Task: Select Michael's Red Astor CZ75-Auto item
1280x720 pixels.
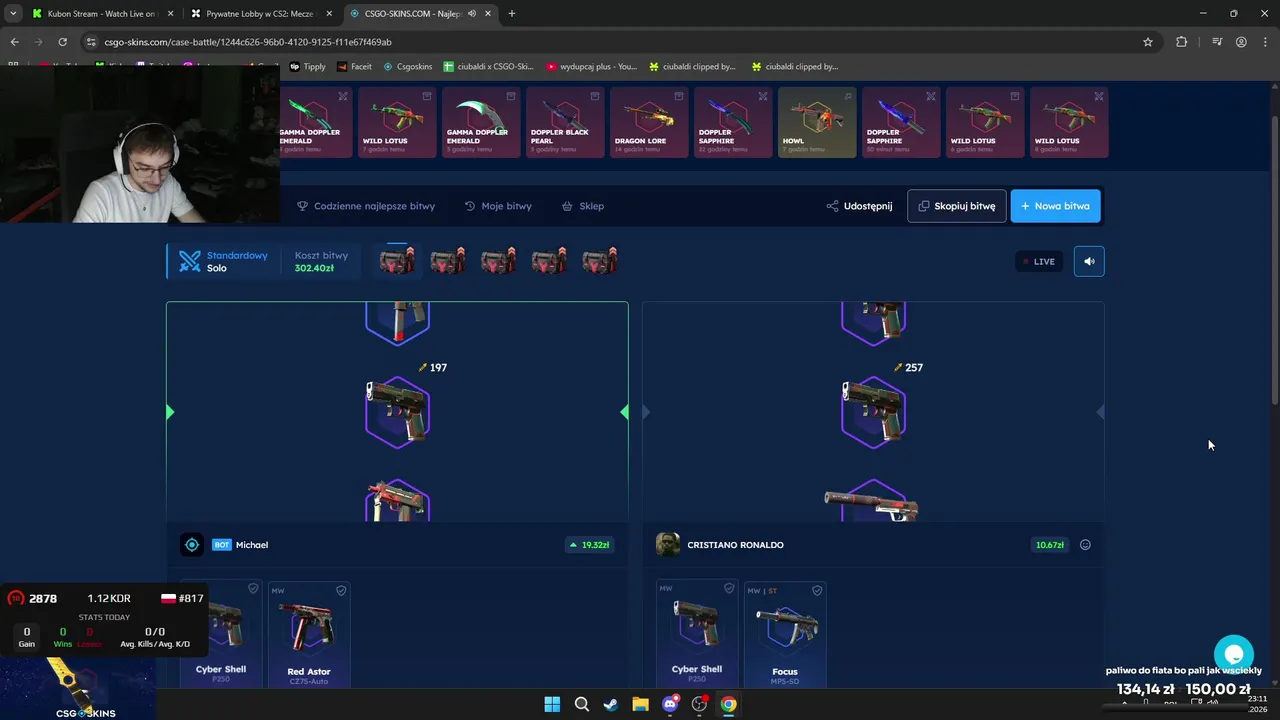Action: (309, 634)
